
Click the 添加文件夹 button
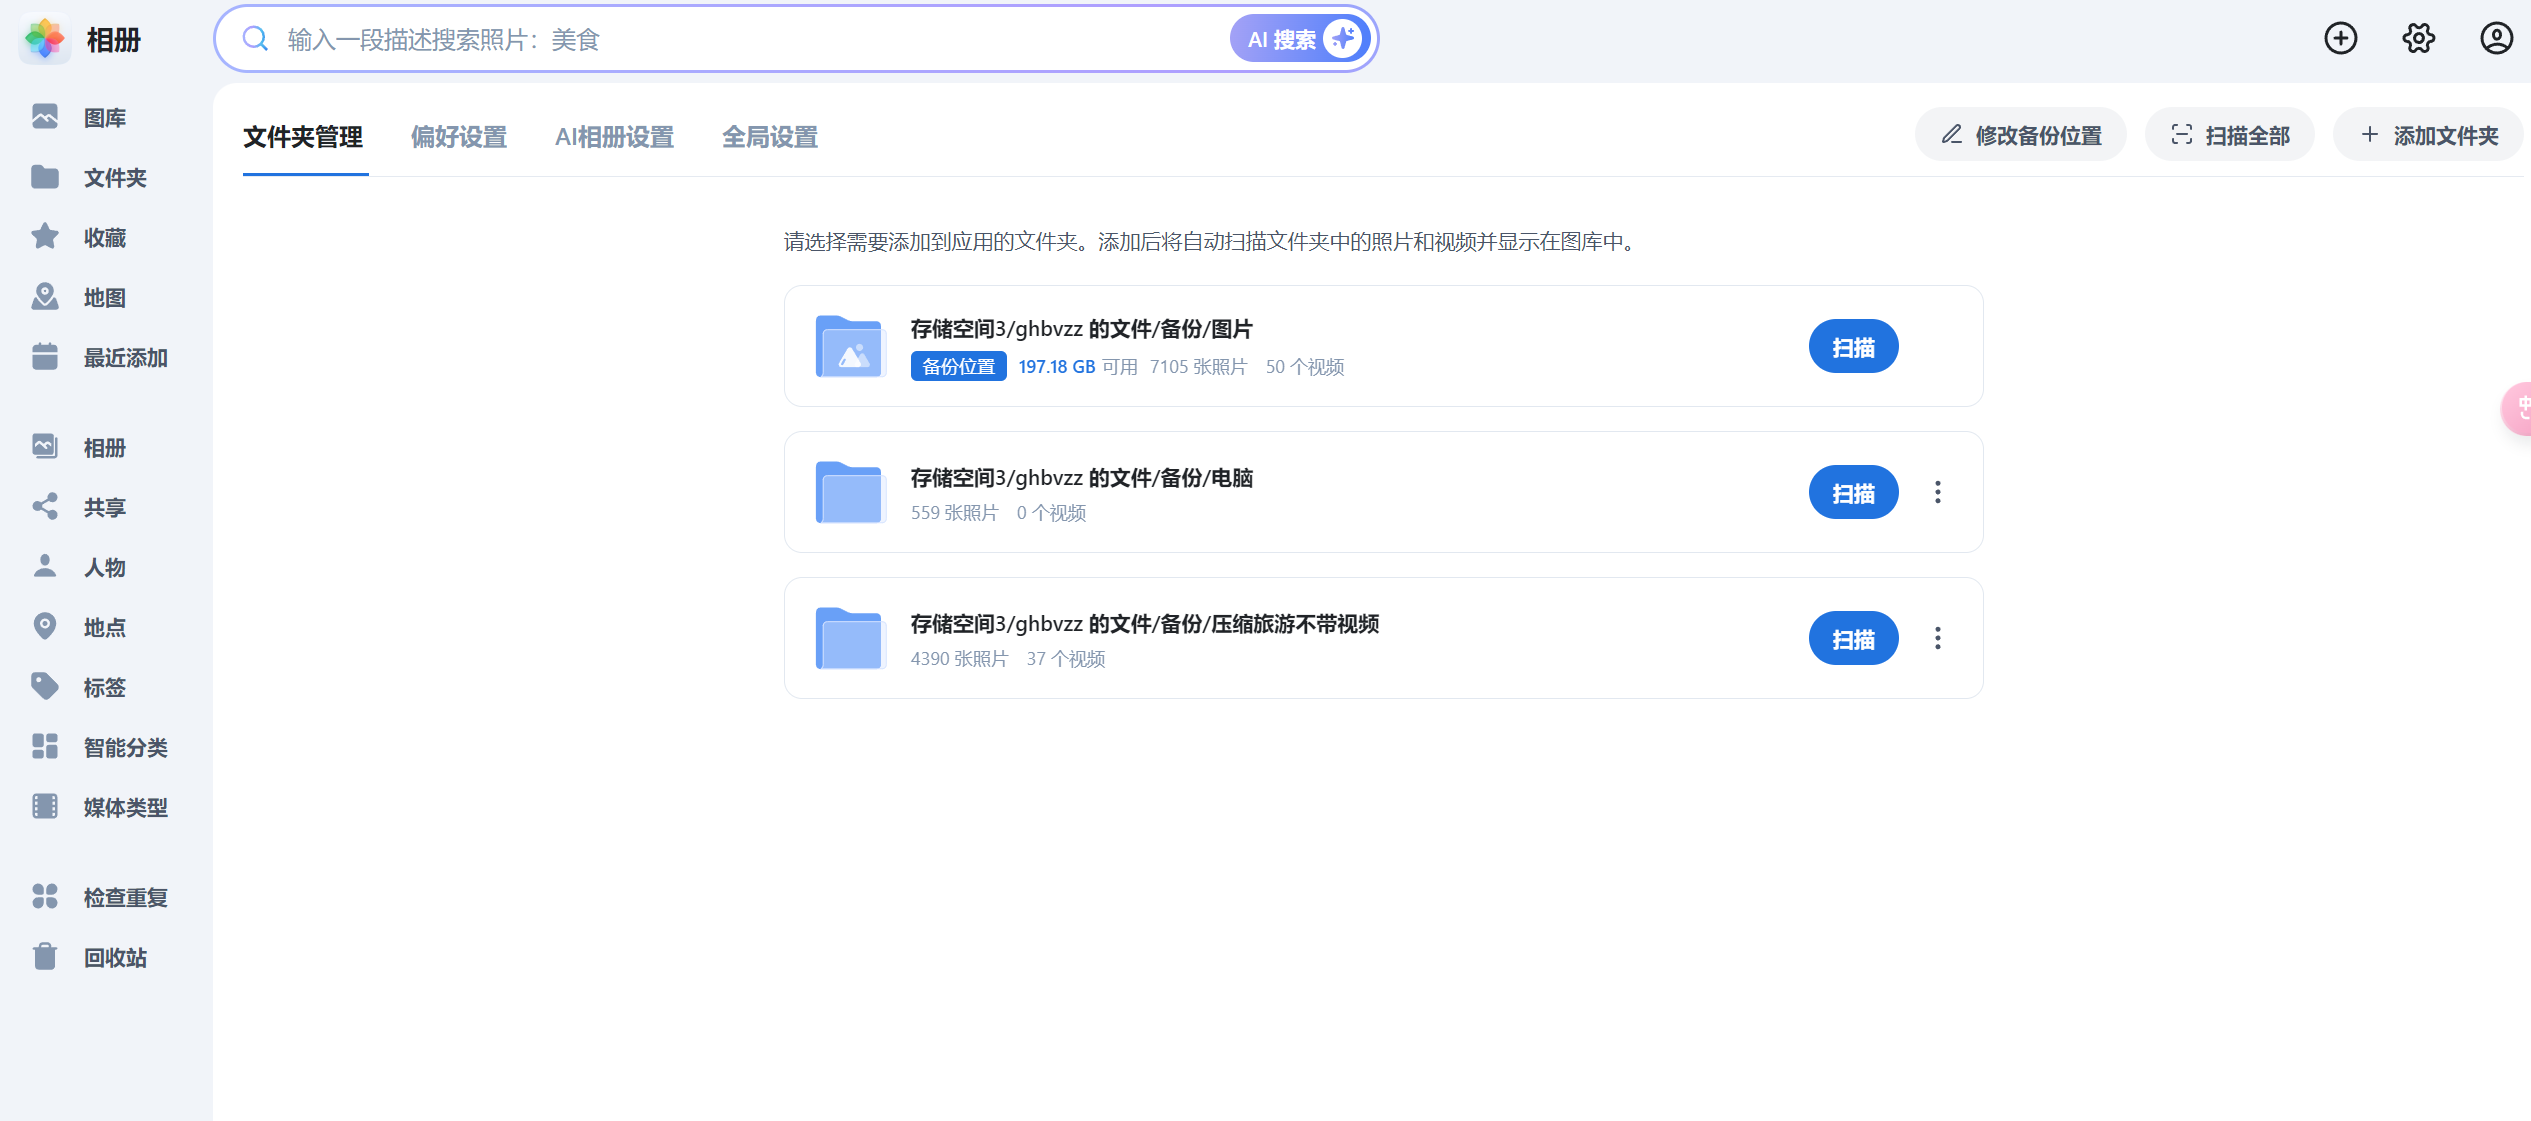(x=2429, y=135)
